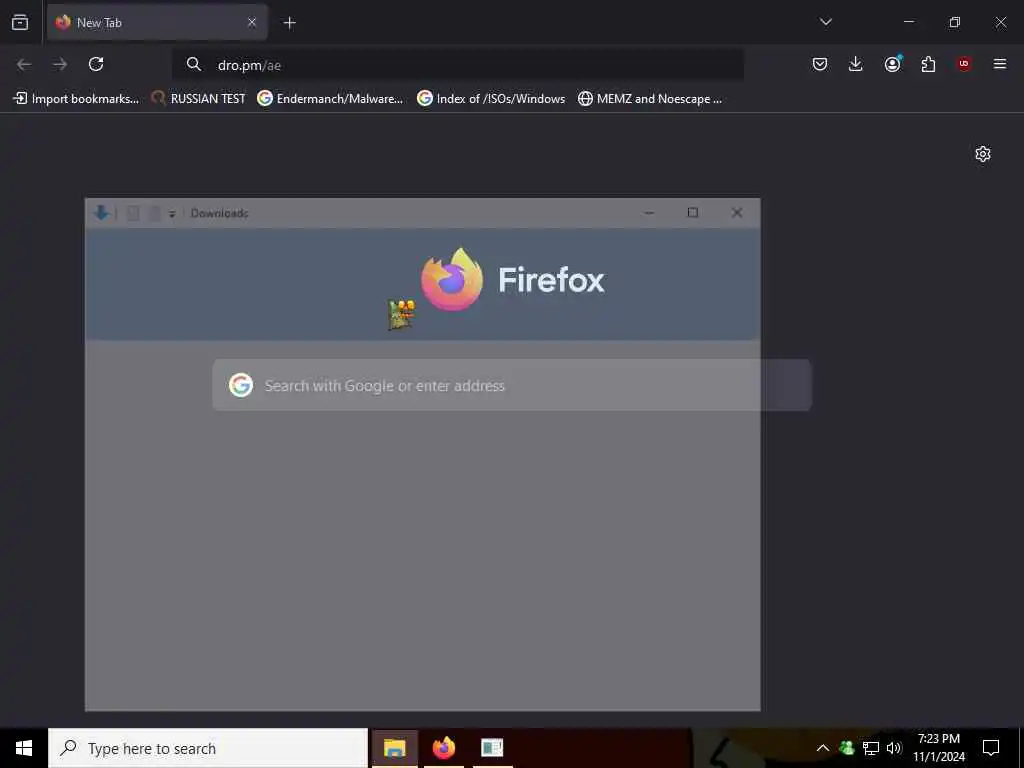Image resolution: width=1024 pixels, height=768 pixels.
Task: Click the small WinRAR archive icon being dragged
Action: (x=401, y=315)
